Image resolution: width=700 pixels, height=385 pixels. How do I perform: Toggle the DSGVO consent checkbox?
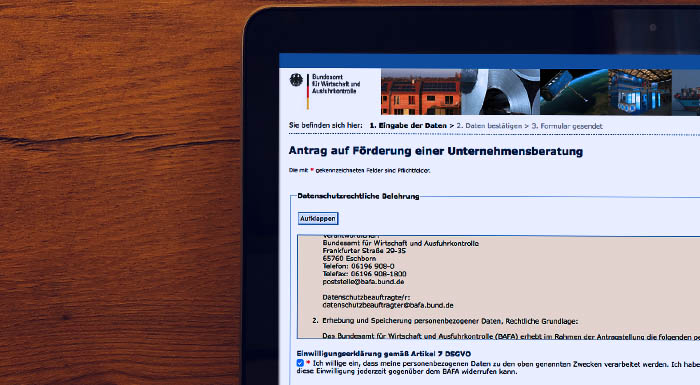pos(300,363)
